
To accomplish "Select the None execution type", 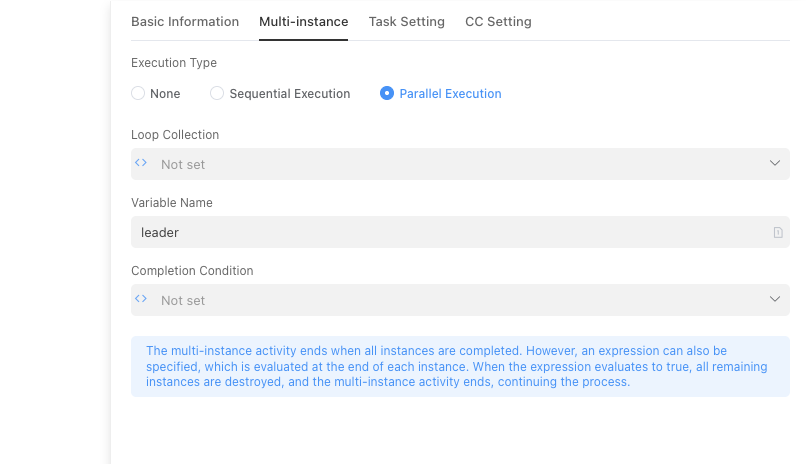I will tap(139, 94).
